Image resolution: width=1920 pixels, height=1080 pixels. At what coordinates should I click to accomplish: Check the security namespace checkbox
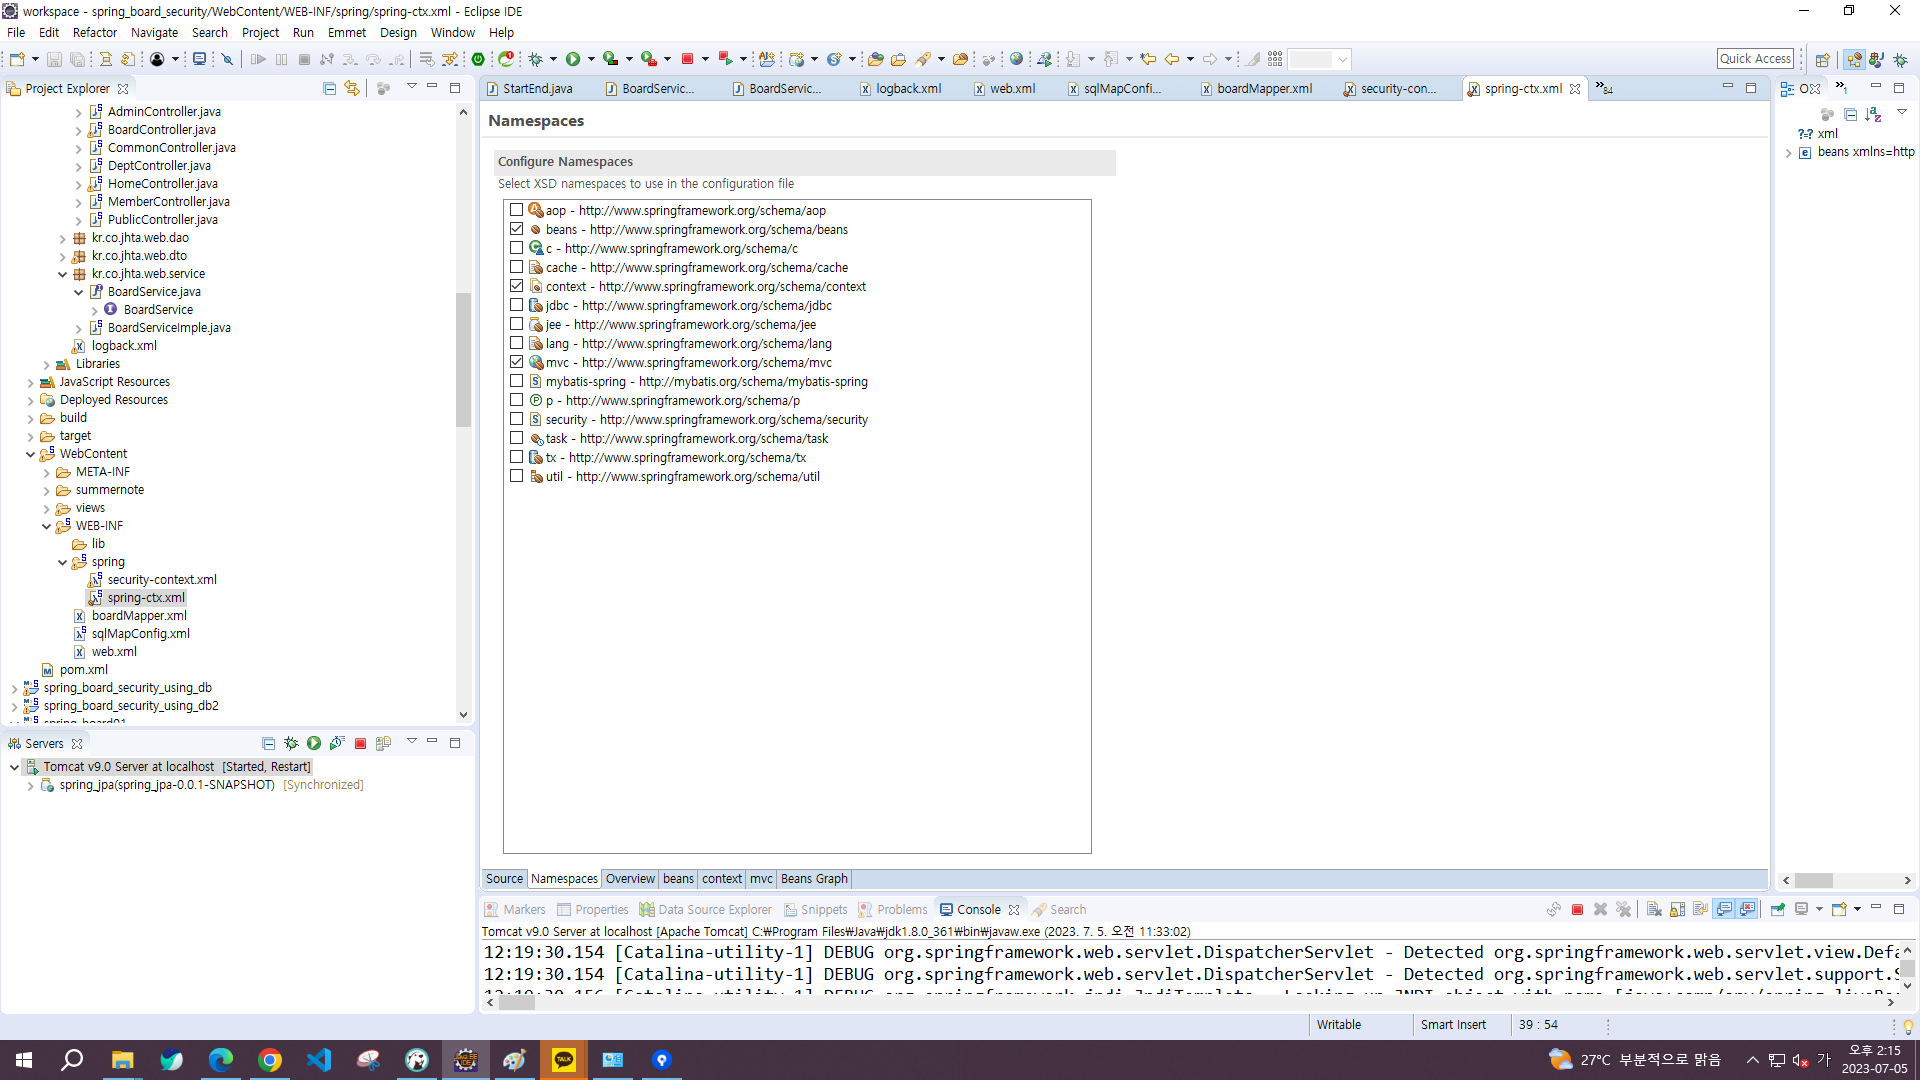(x=516, y=419)
